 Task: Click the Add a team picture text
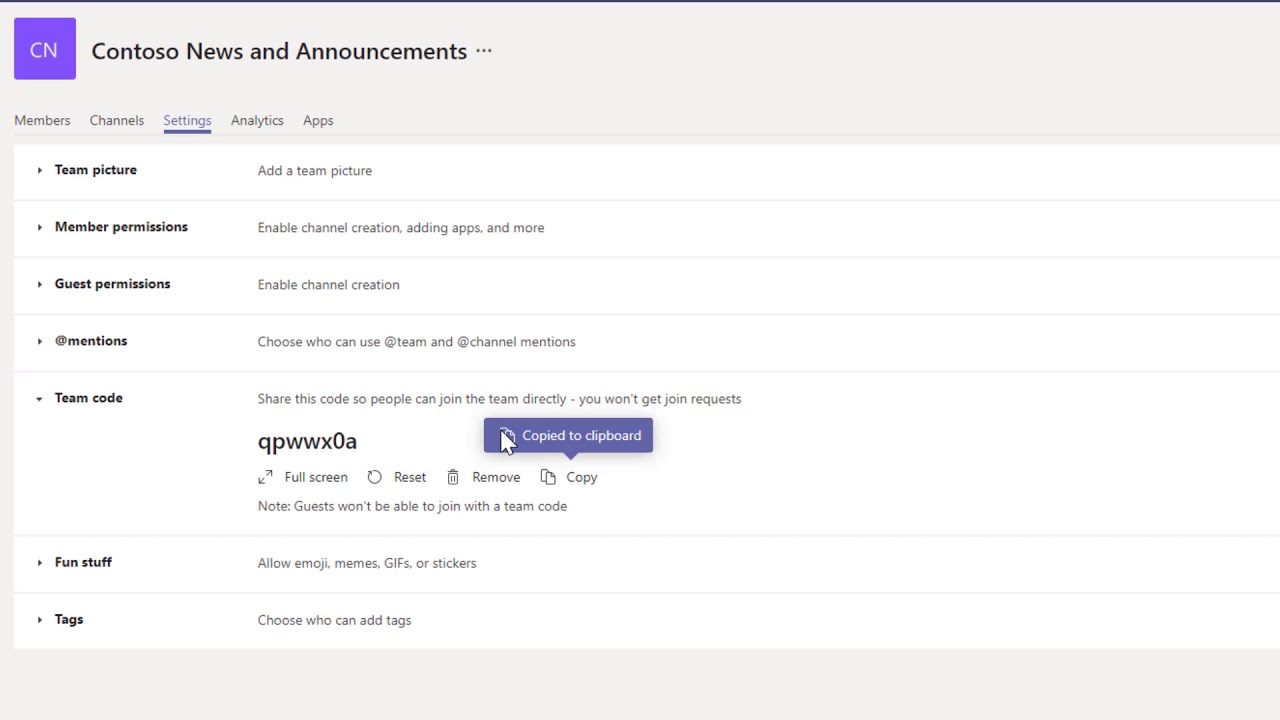click(315, 171)
